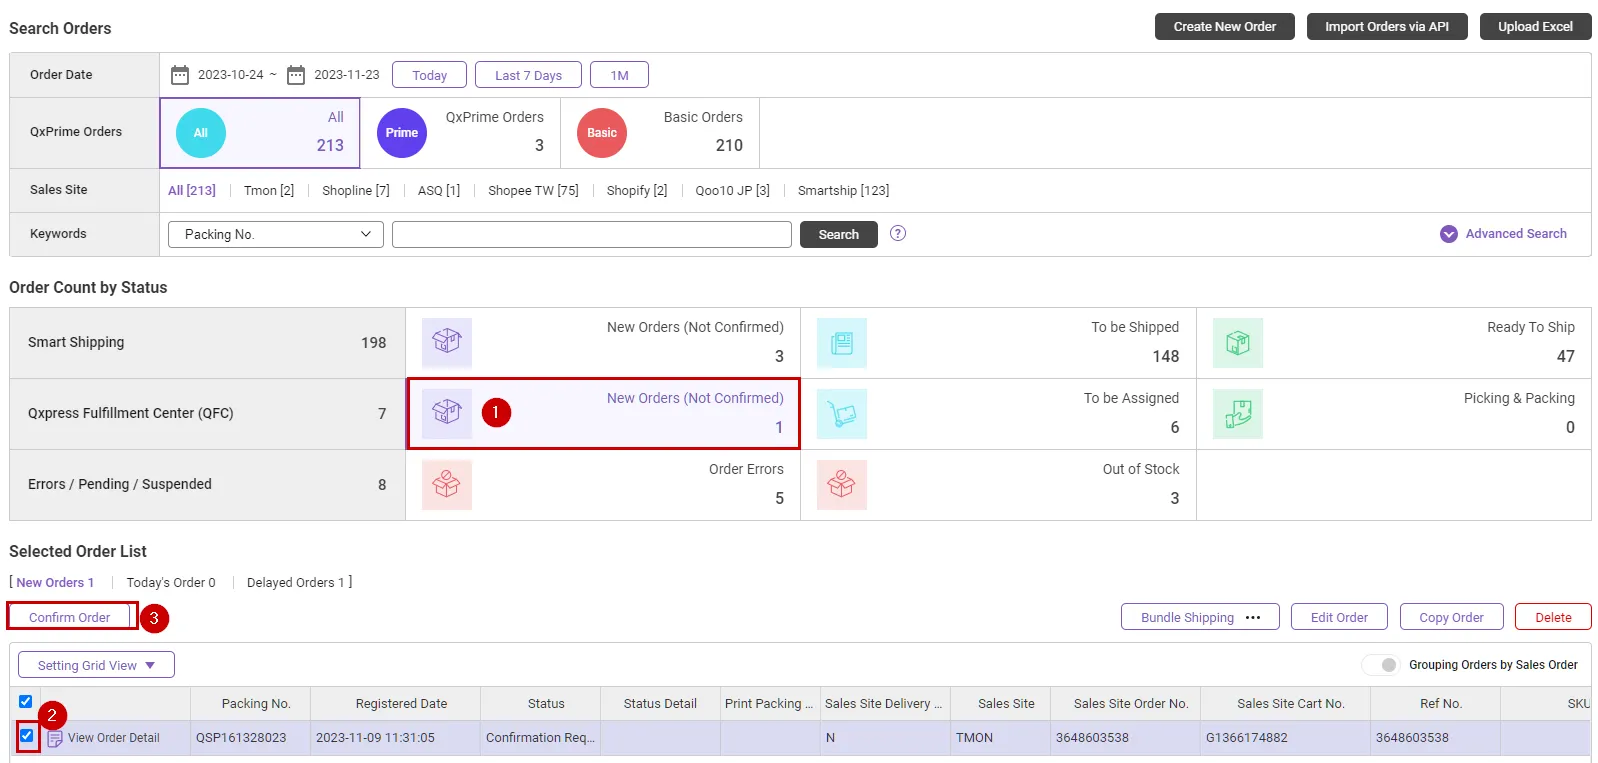This screenshot has height=763, width=1598.
Task: Set date range to Today
Action: 430,75
